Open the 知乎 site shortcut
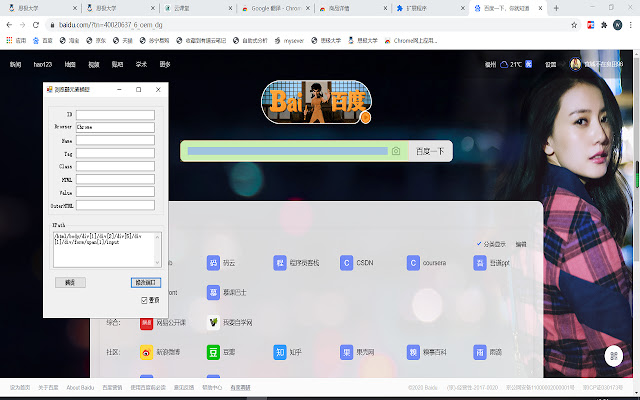The image size is (640, 400). point(287,352)
